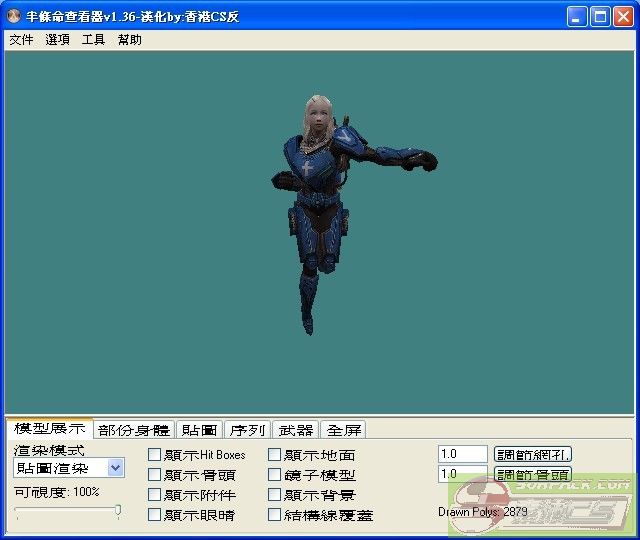Open the 工具 menu
This screenshot has width=640, height=540.
coord(93,40)
